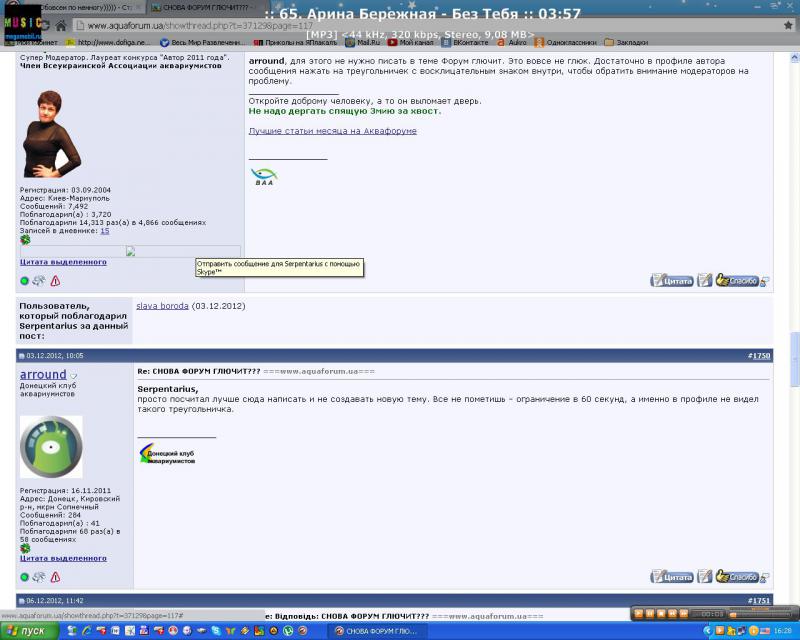Viewport: 800px width, 640px height.
Task: Report arround's post with the warning triangle icon
Action: pos(55,577)
